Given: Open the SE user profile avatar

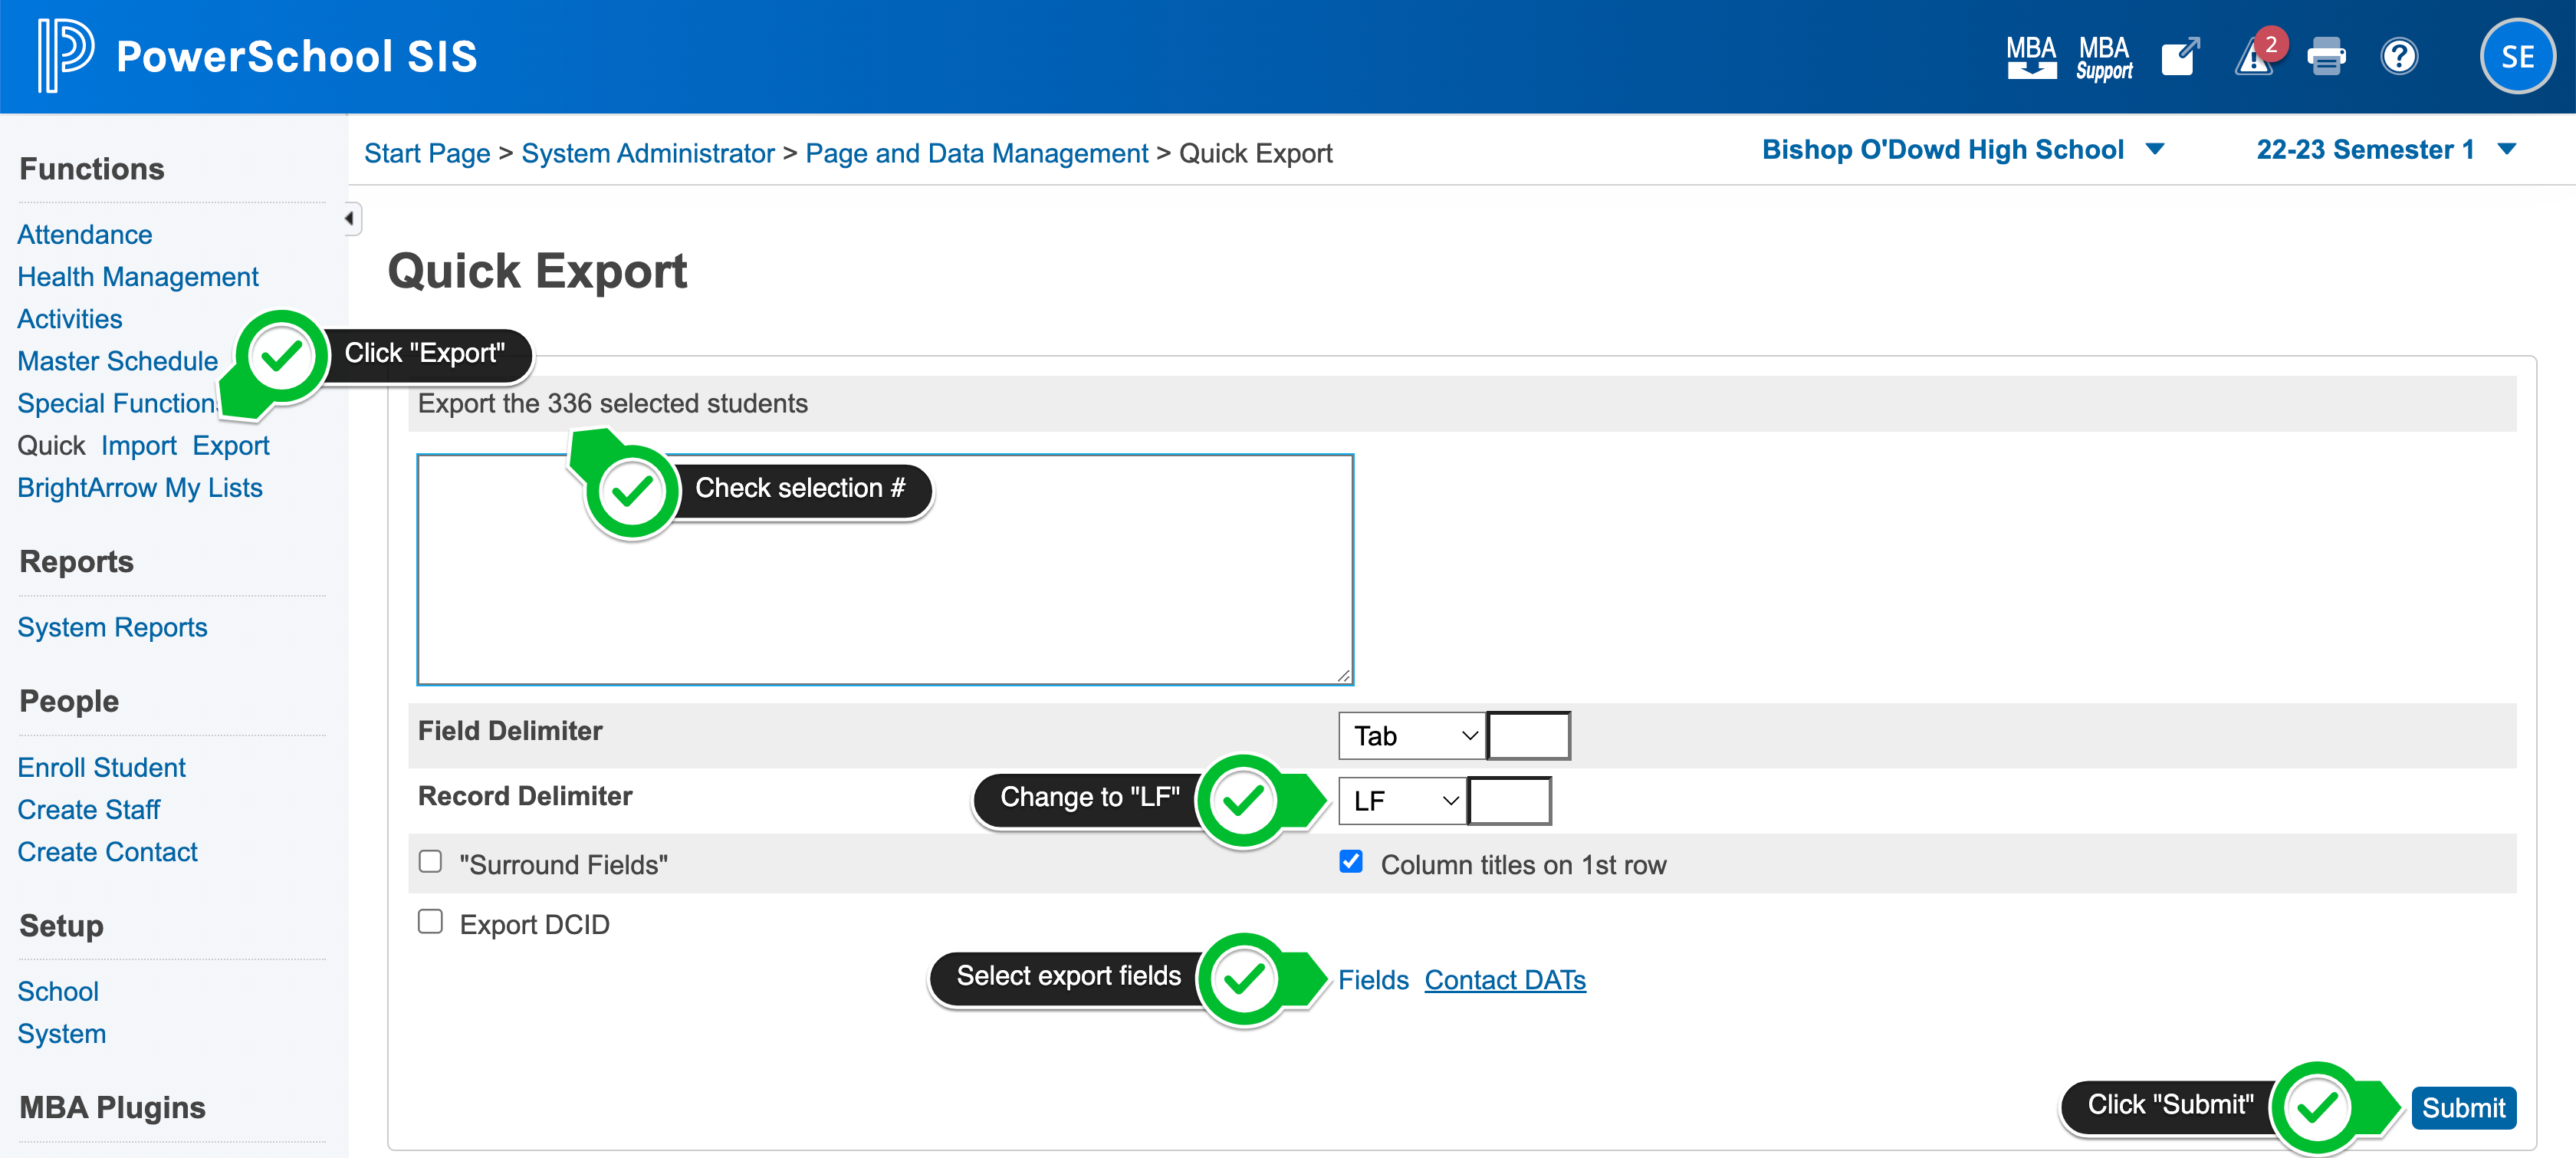Looking at the screenshot, I should pyautogui.click(x=2516, y=57).
